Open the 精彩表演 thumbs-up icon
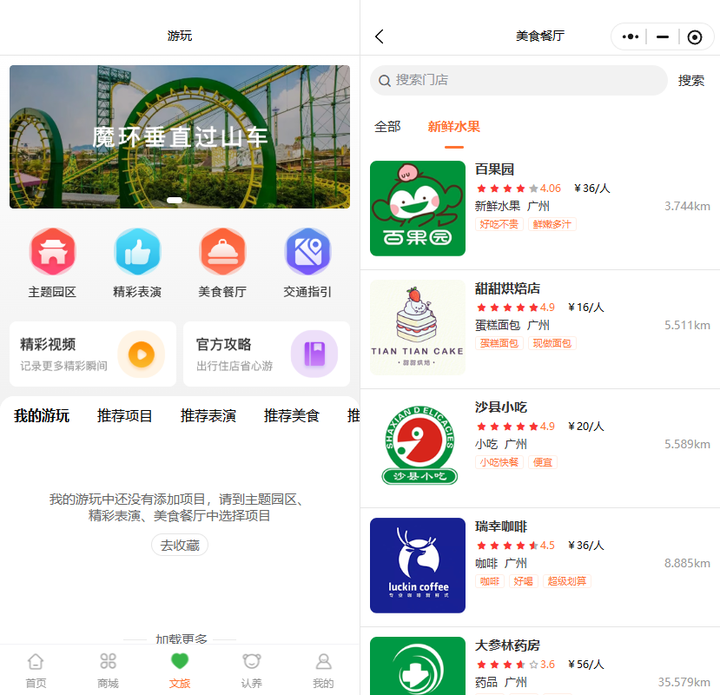 point(137,252)
